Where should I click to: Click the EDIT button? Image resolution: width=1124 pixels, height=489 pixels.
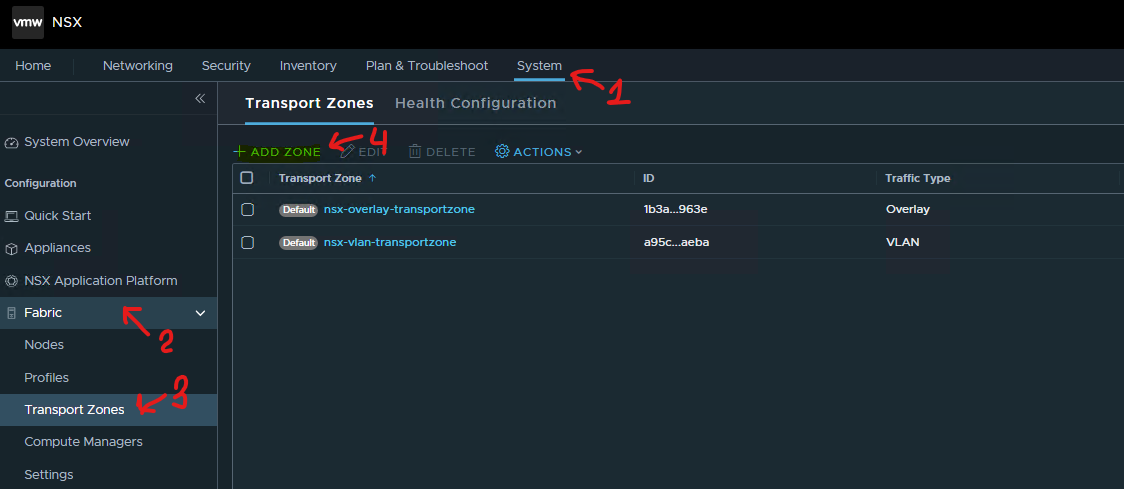pyautogui.click(x=363, y=152)
